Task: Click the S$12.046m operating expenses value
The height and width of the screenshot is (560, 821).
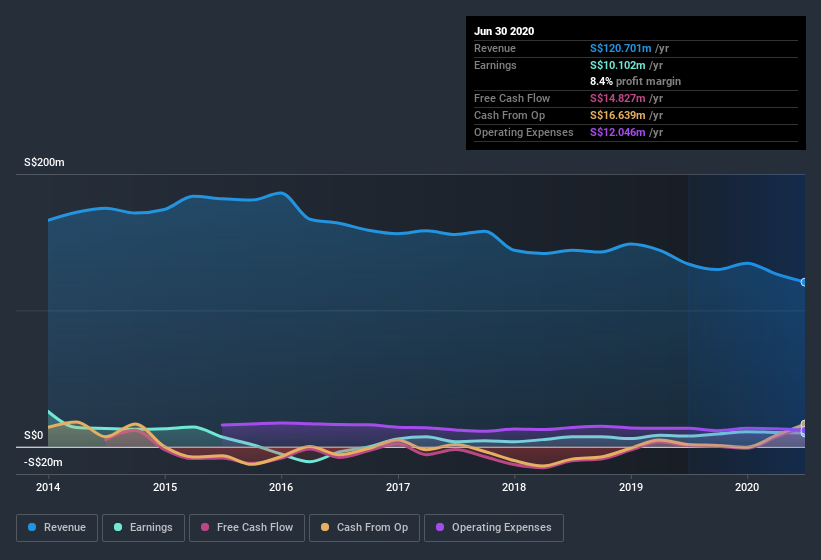Action: (617, 132)
